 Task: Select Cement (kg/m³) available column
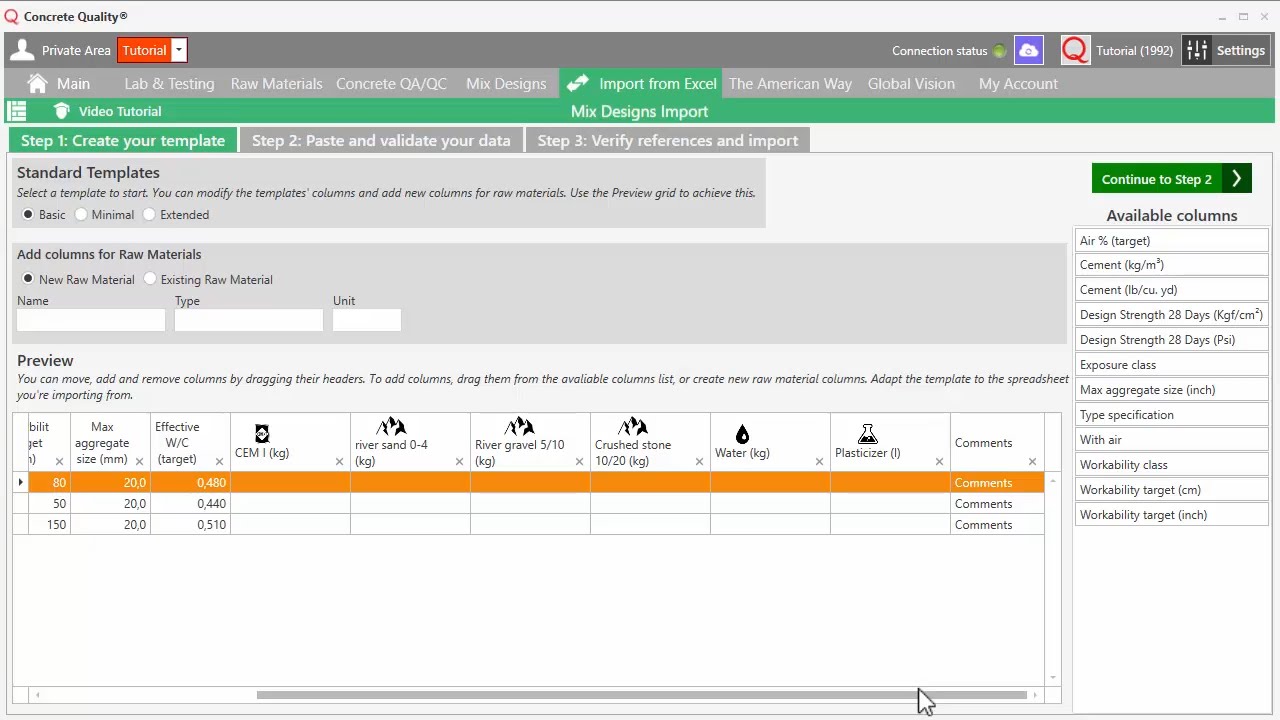1171,265
